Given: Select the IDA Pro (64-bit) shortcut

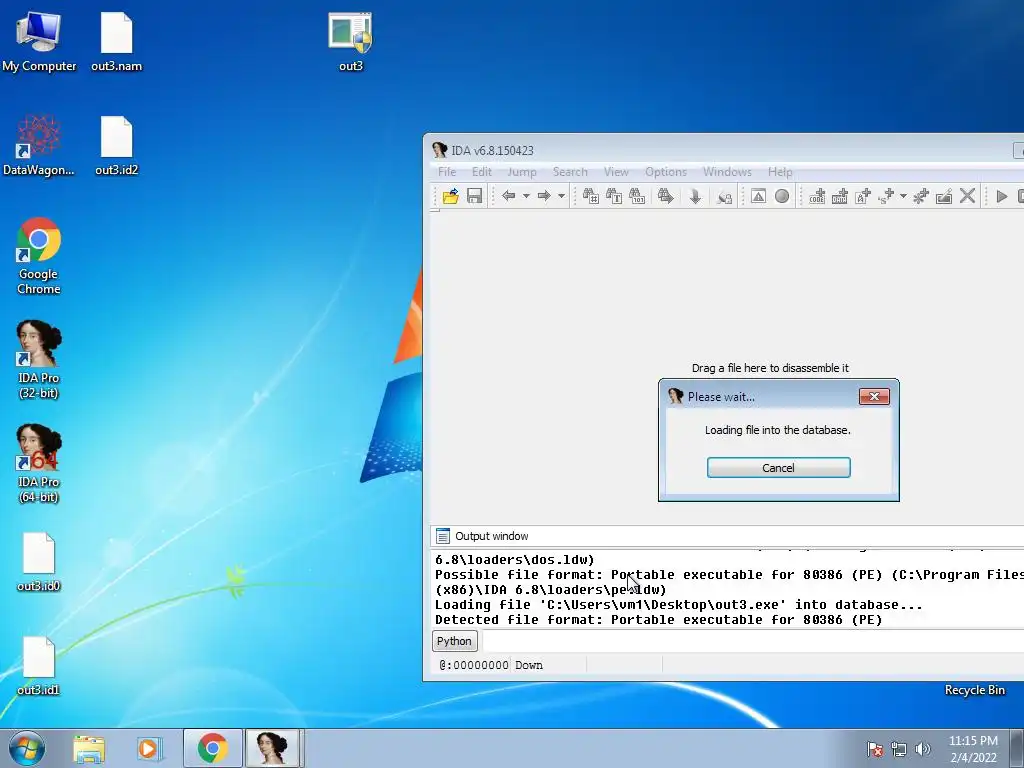Looking at the screenshot, I should click(39, 464).
